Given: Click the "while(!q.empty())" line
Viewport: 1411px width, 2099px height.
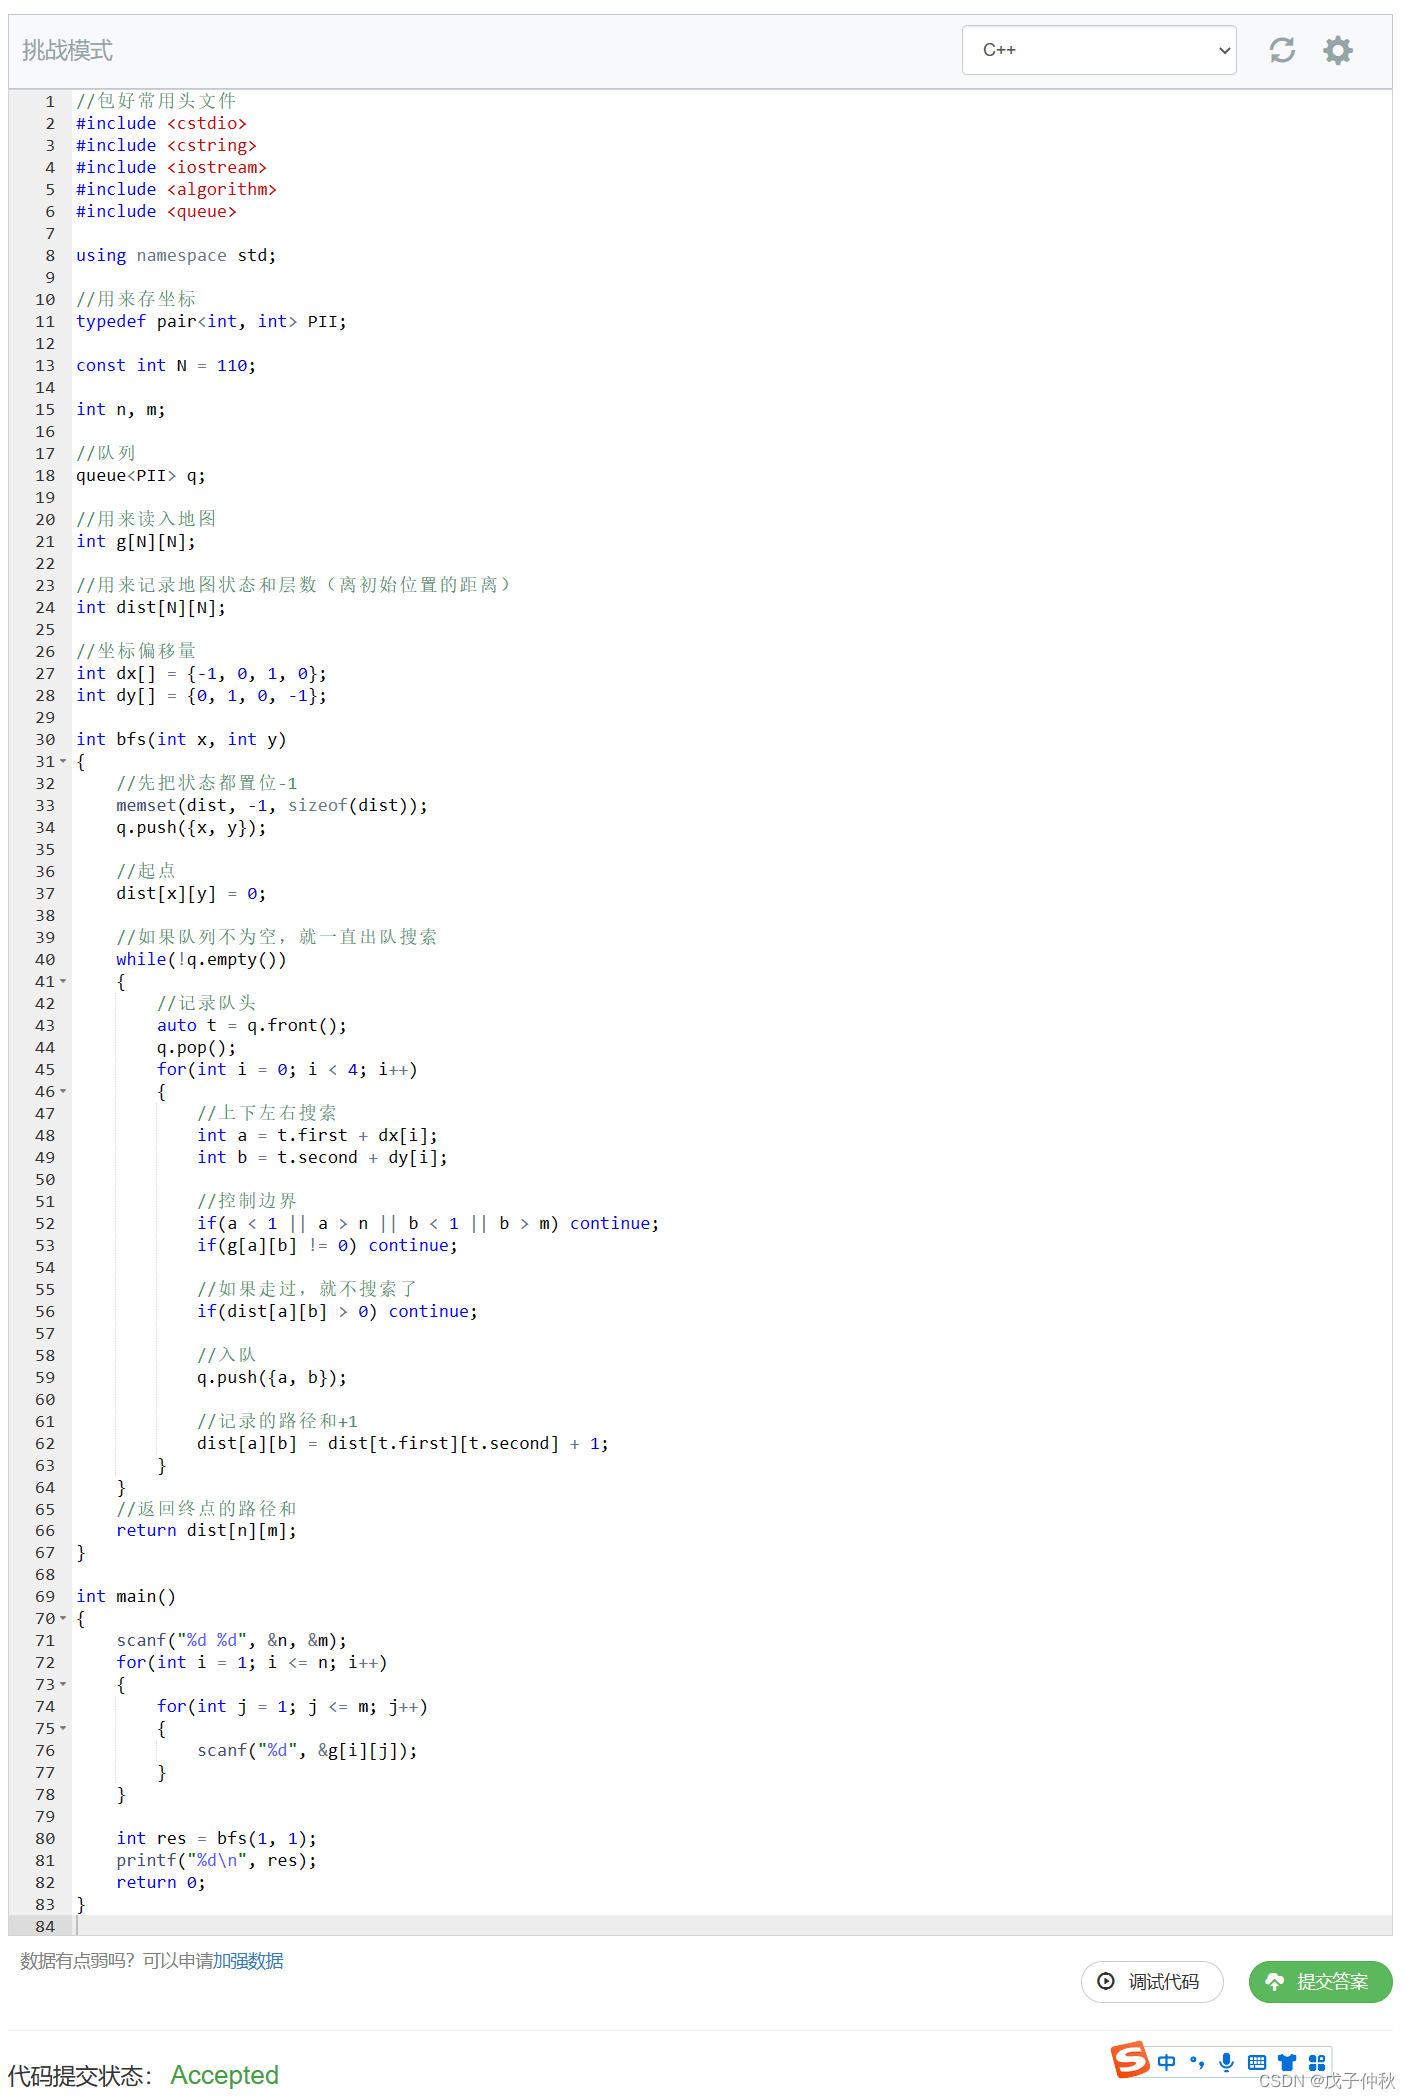Looking at the screenshot, I should click(201, 960).
